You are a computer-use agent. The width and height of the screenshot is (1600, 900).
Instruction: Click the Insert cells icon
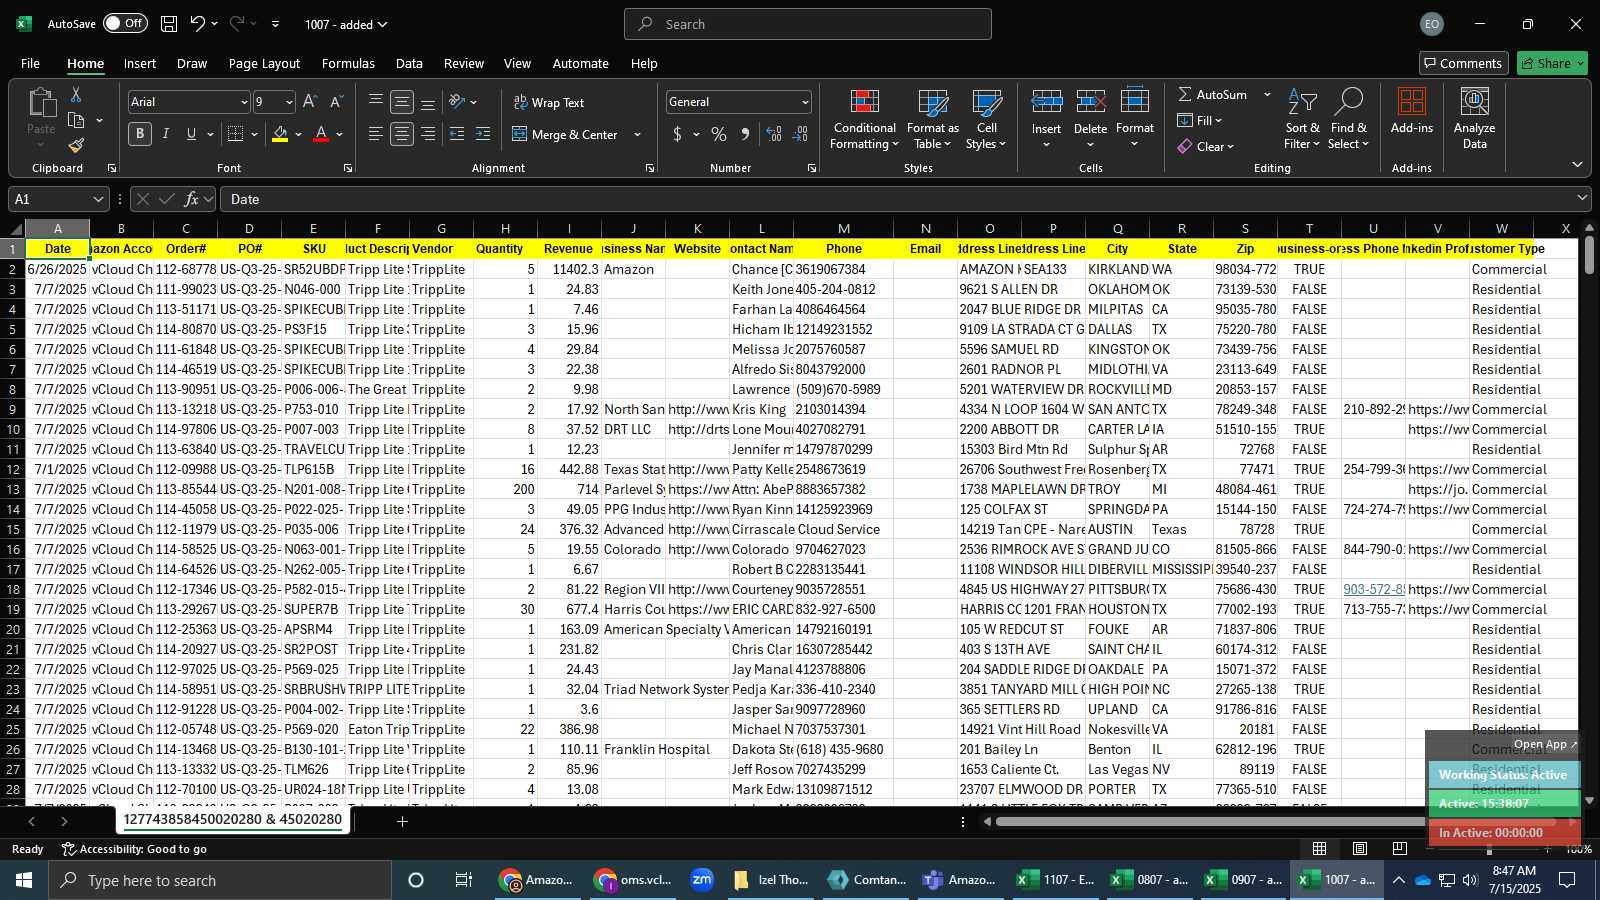[1046, 102]
